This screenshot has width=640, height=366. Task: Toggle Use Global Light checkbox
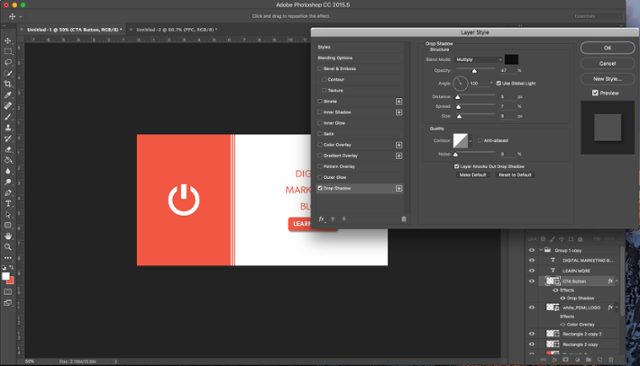pos(498,83)
